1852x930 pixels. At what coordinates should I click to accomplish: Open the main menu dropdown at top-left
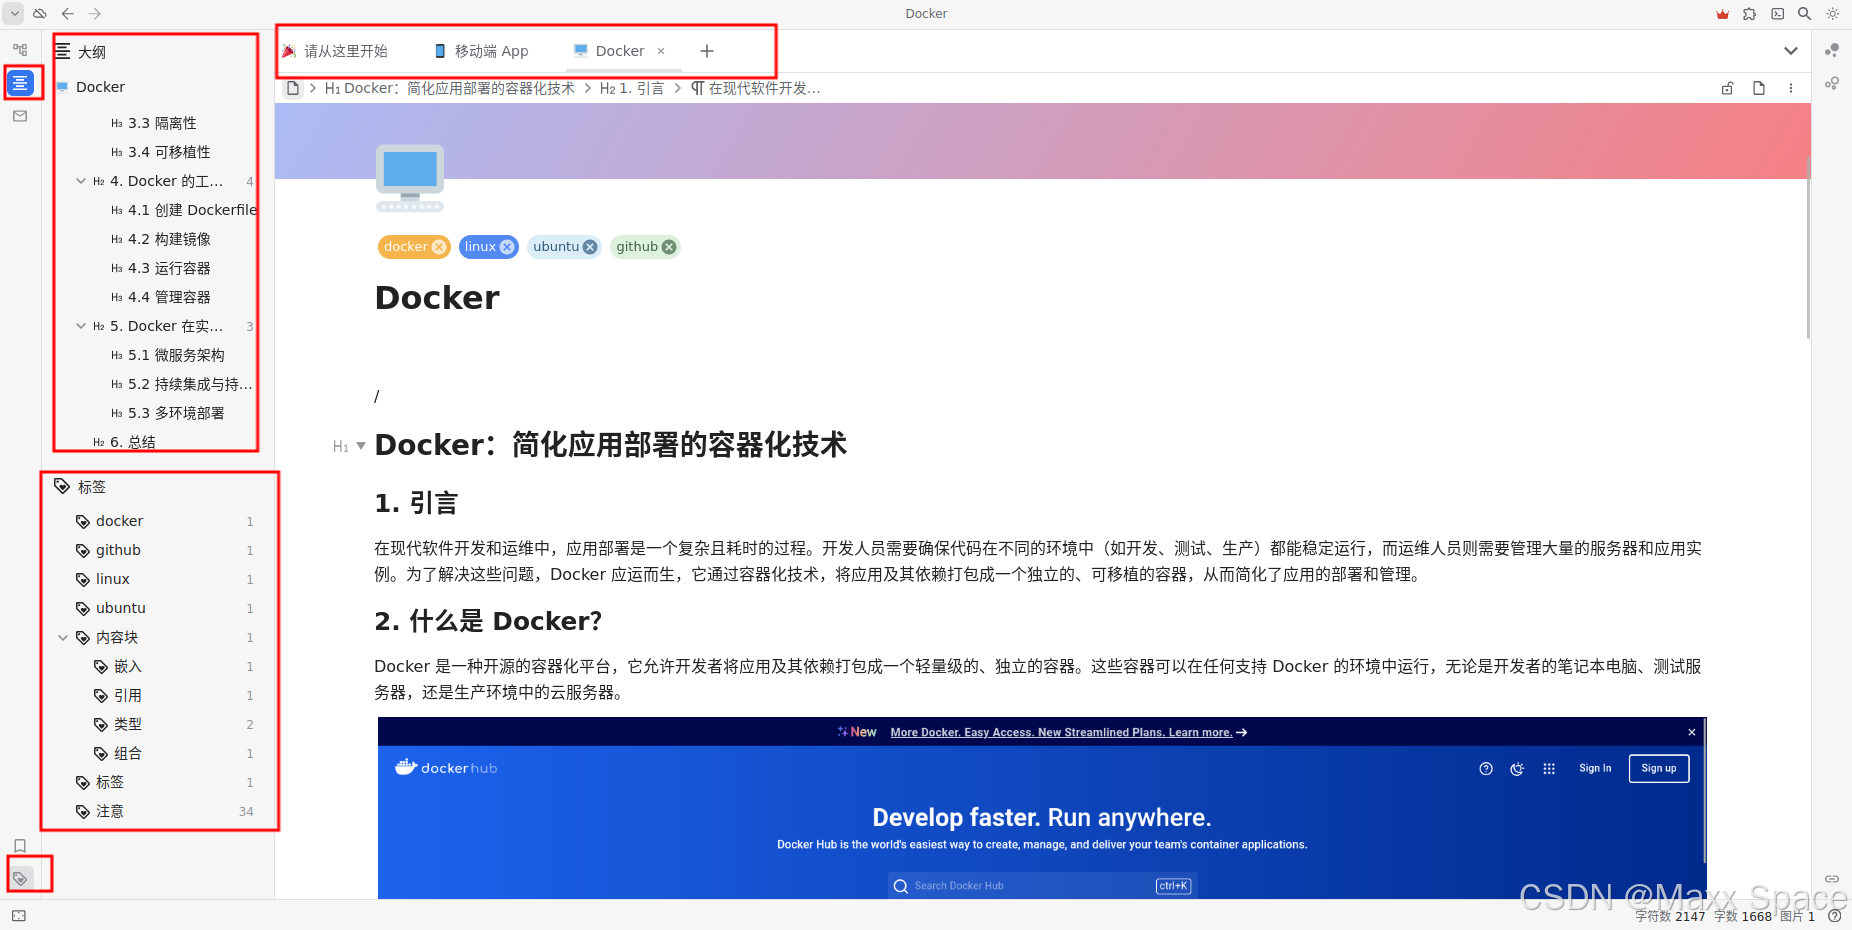13,14
